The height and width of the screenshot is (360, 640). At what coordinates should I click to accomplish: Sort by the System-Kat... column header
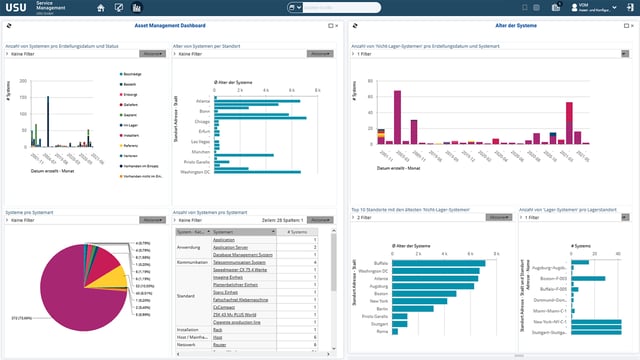coord(193,232)
